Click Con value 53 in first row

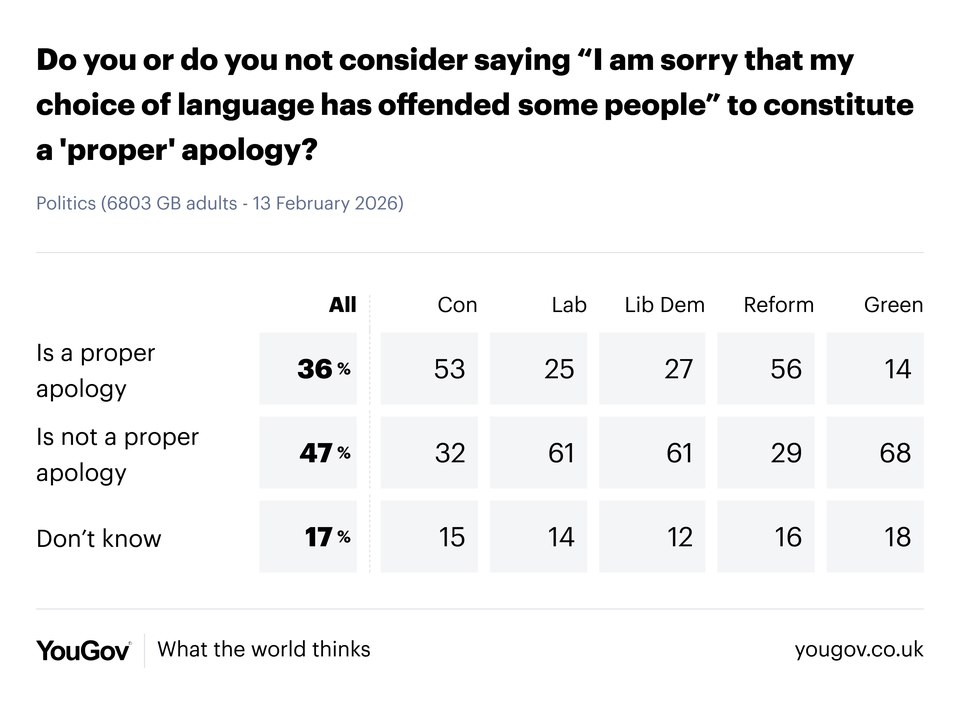coord(434,369)
